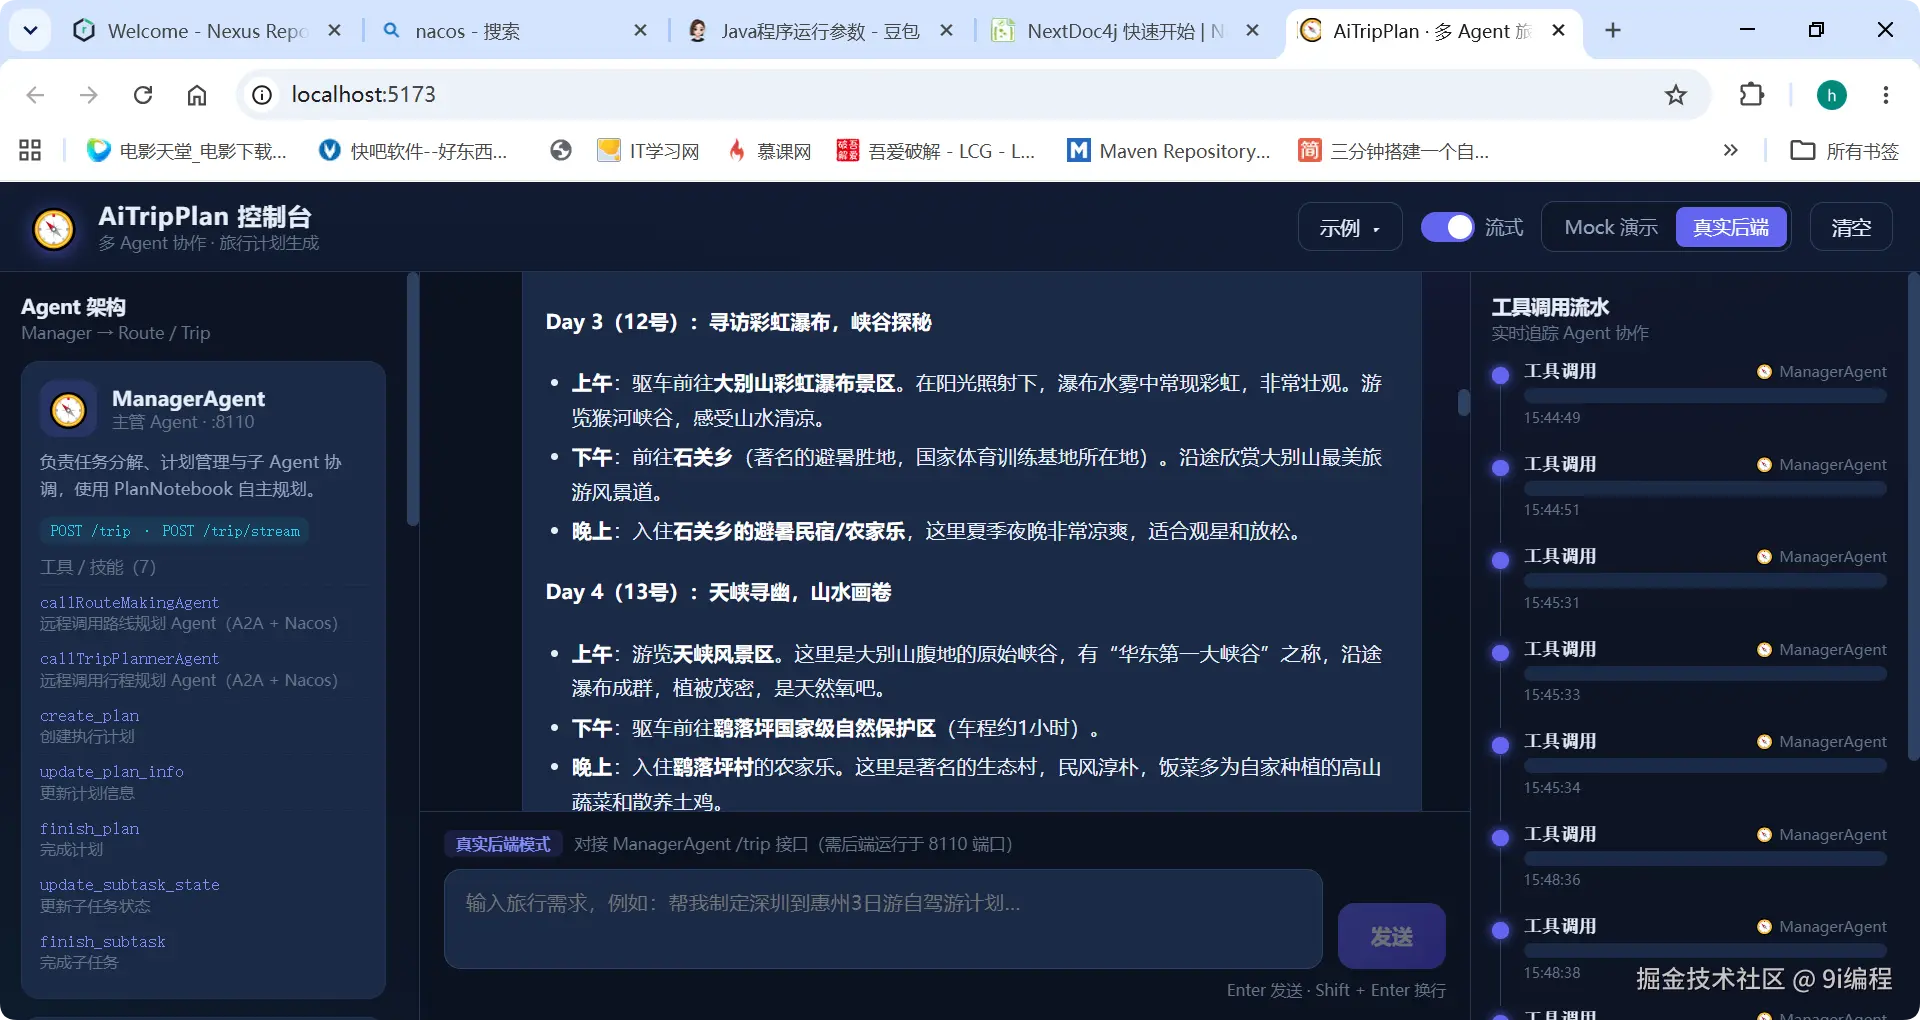
Task: Open 三分钟搭建一个自 bookmark
Action: tap(1393, 151)
